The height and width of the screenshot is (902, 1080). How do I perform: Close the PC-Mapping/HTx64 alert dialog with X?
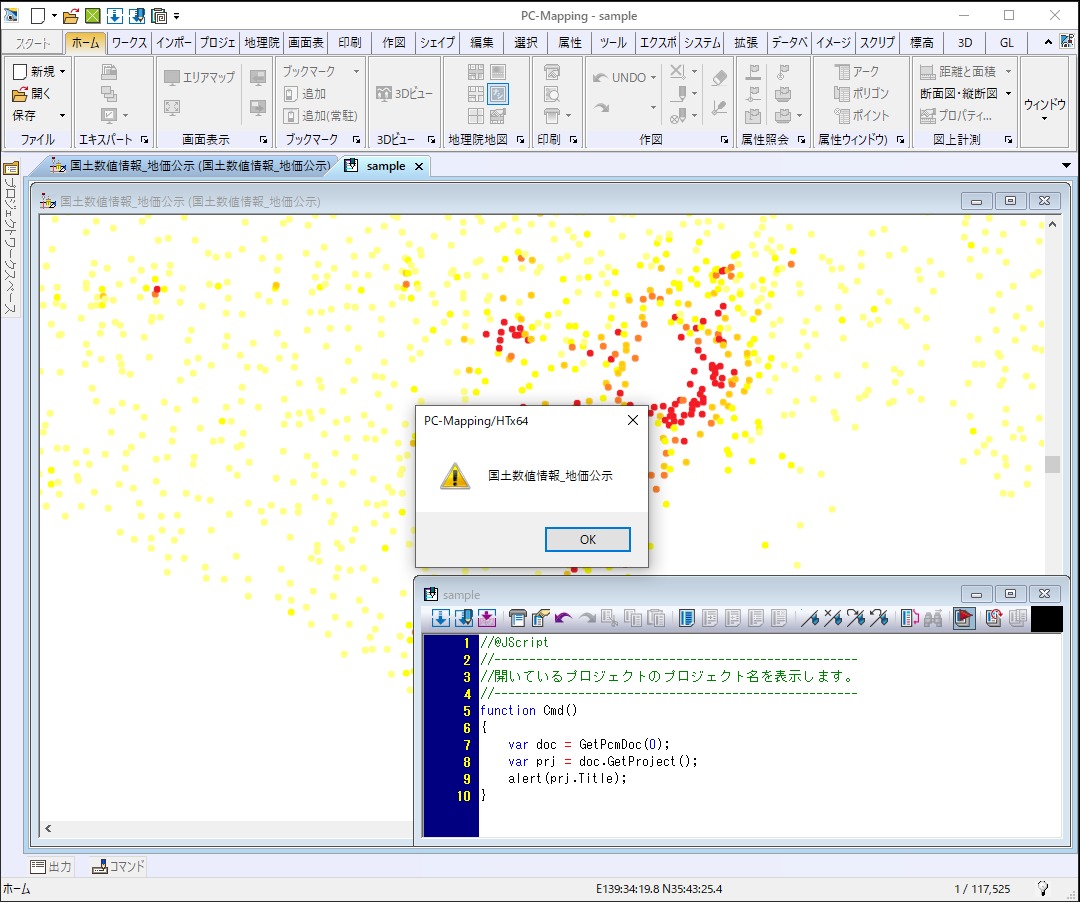(633, 420)
